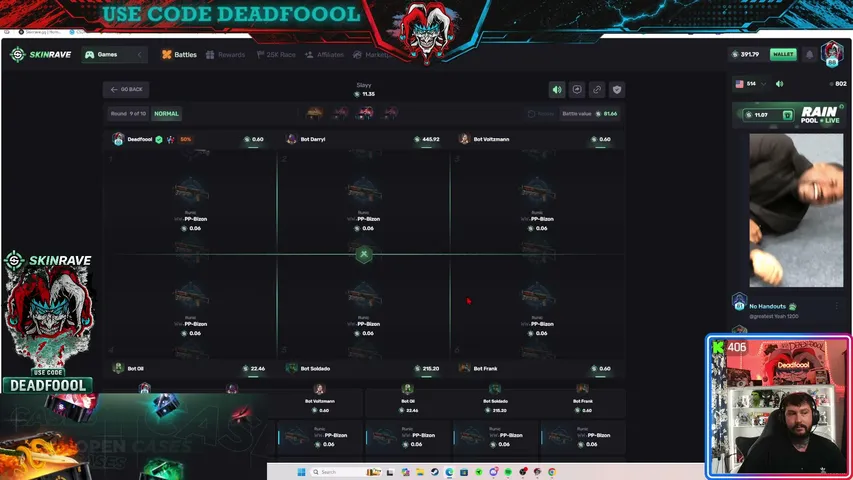This screenshot has height=480, width=853.
Task: Toggle the battle sound speaker icon
Action: click(x=557, y=90)
